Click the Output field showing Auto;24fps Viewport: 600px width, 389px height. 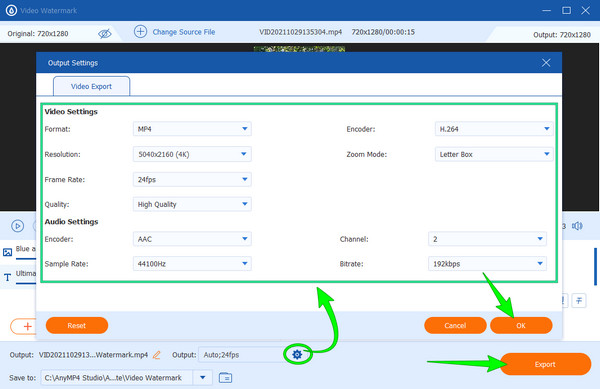click(241, 355)
